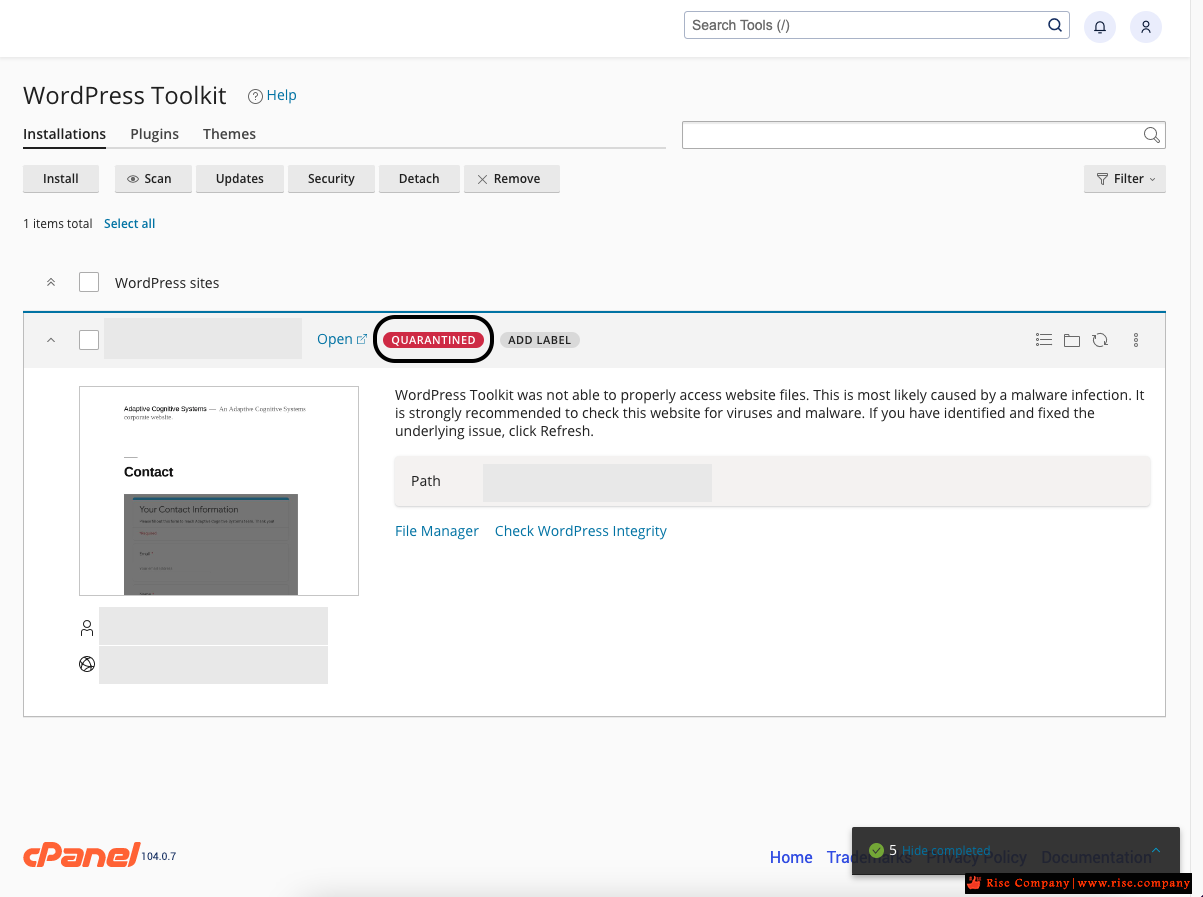Click the site refresh icon
The height and width of the screenshot is (897, 1203).
[1100, 340]
